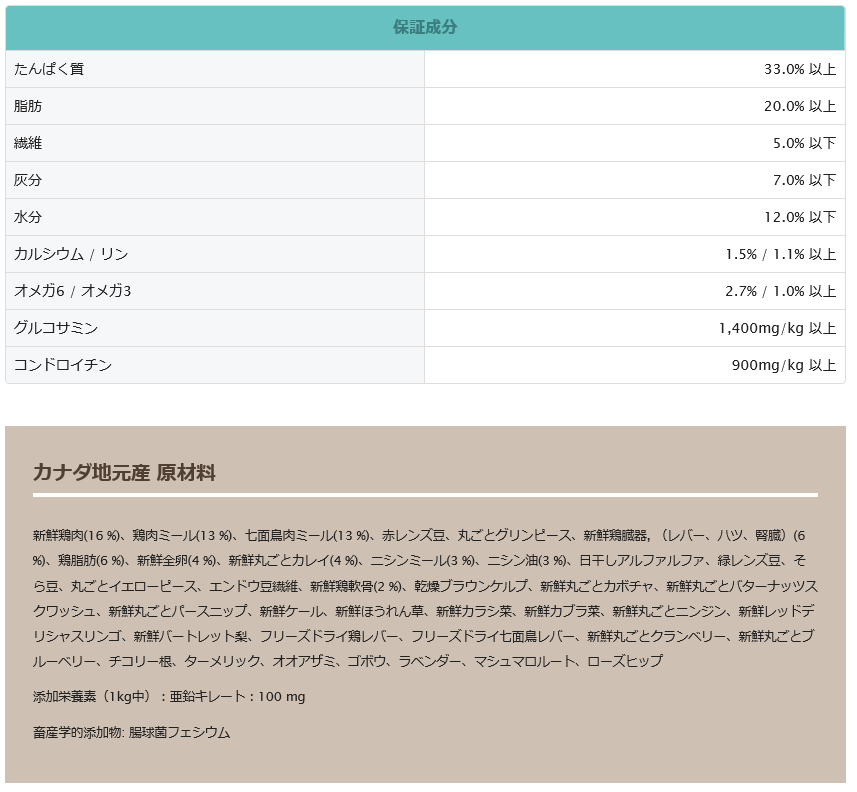
Task: Click the 7.0% 以下 ash value
Action: point(803,180)
